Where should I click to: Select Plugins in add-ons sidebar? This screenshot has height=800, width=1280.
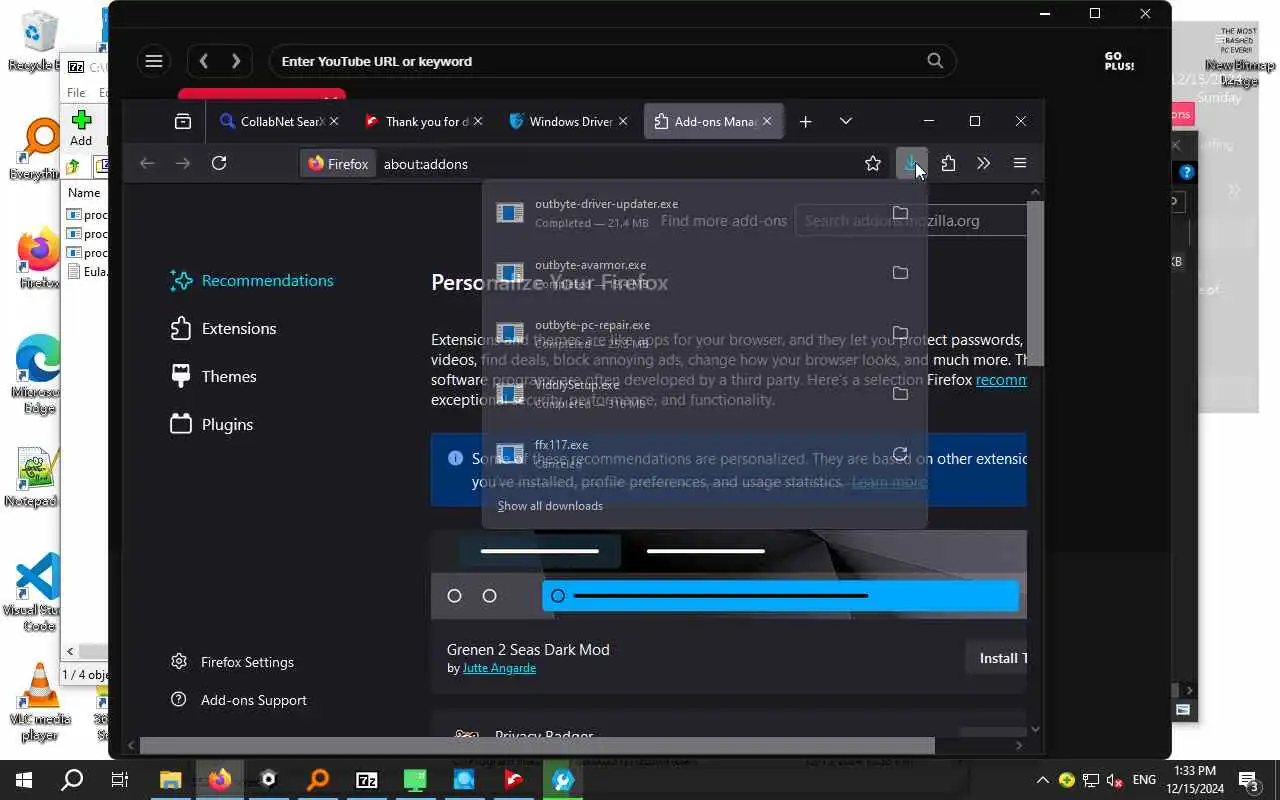coord(211,424)
